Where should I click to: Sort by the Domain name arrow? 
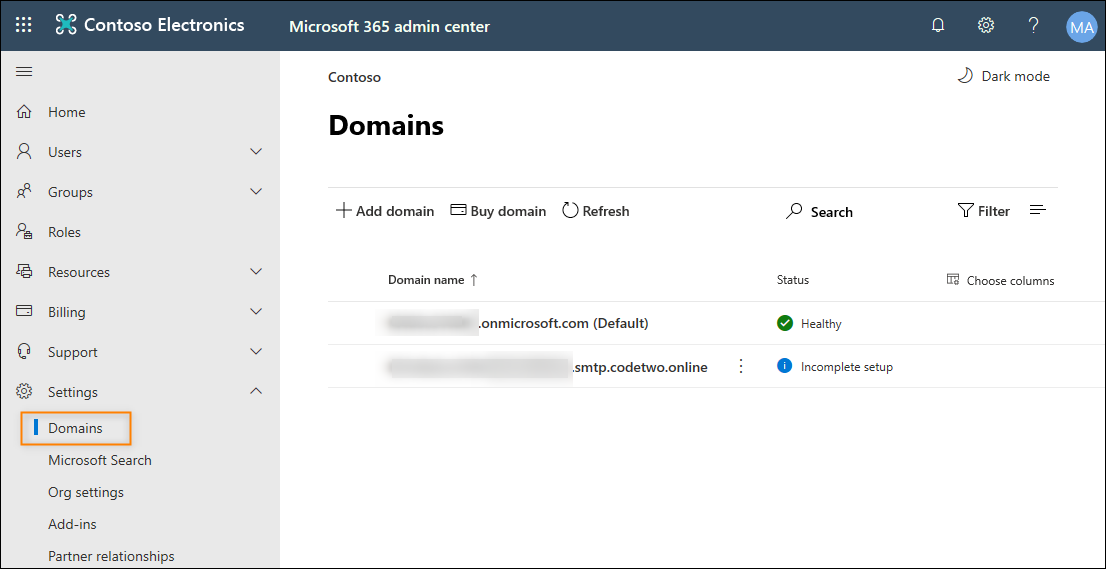pos(474,280)
